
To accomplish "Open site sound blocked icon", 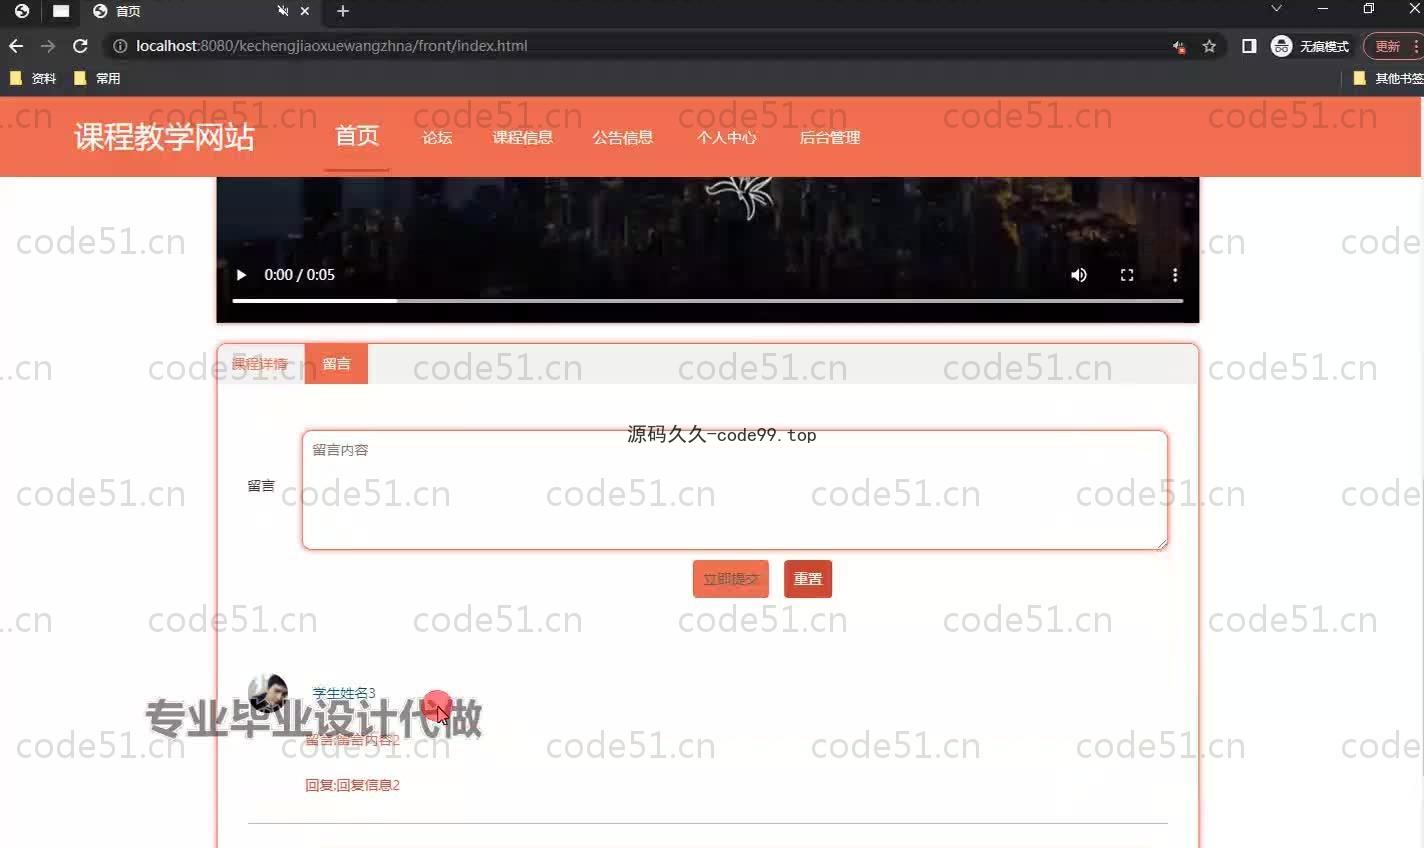I will click(x=1179, y=46).
